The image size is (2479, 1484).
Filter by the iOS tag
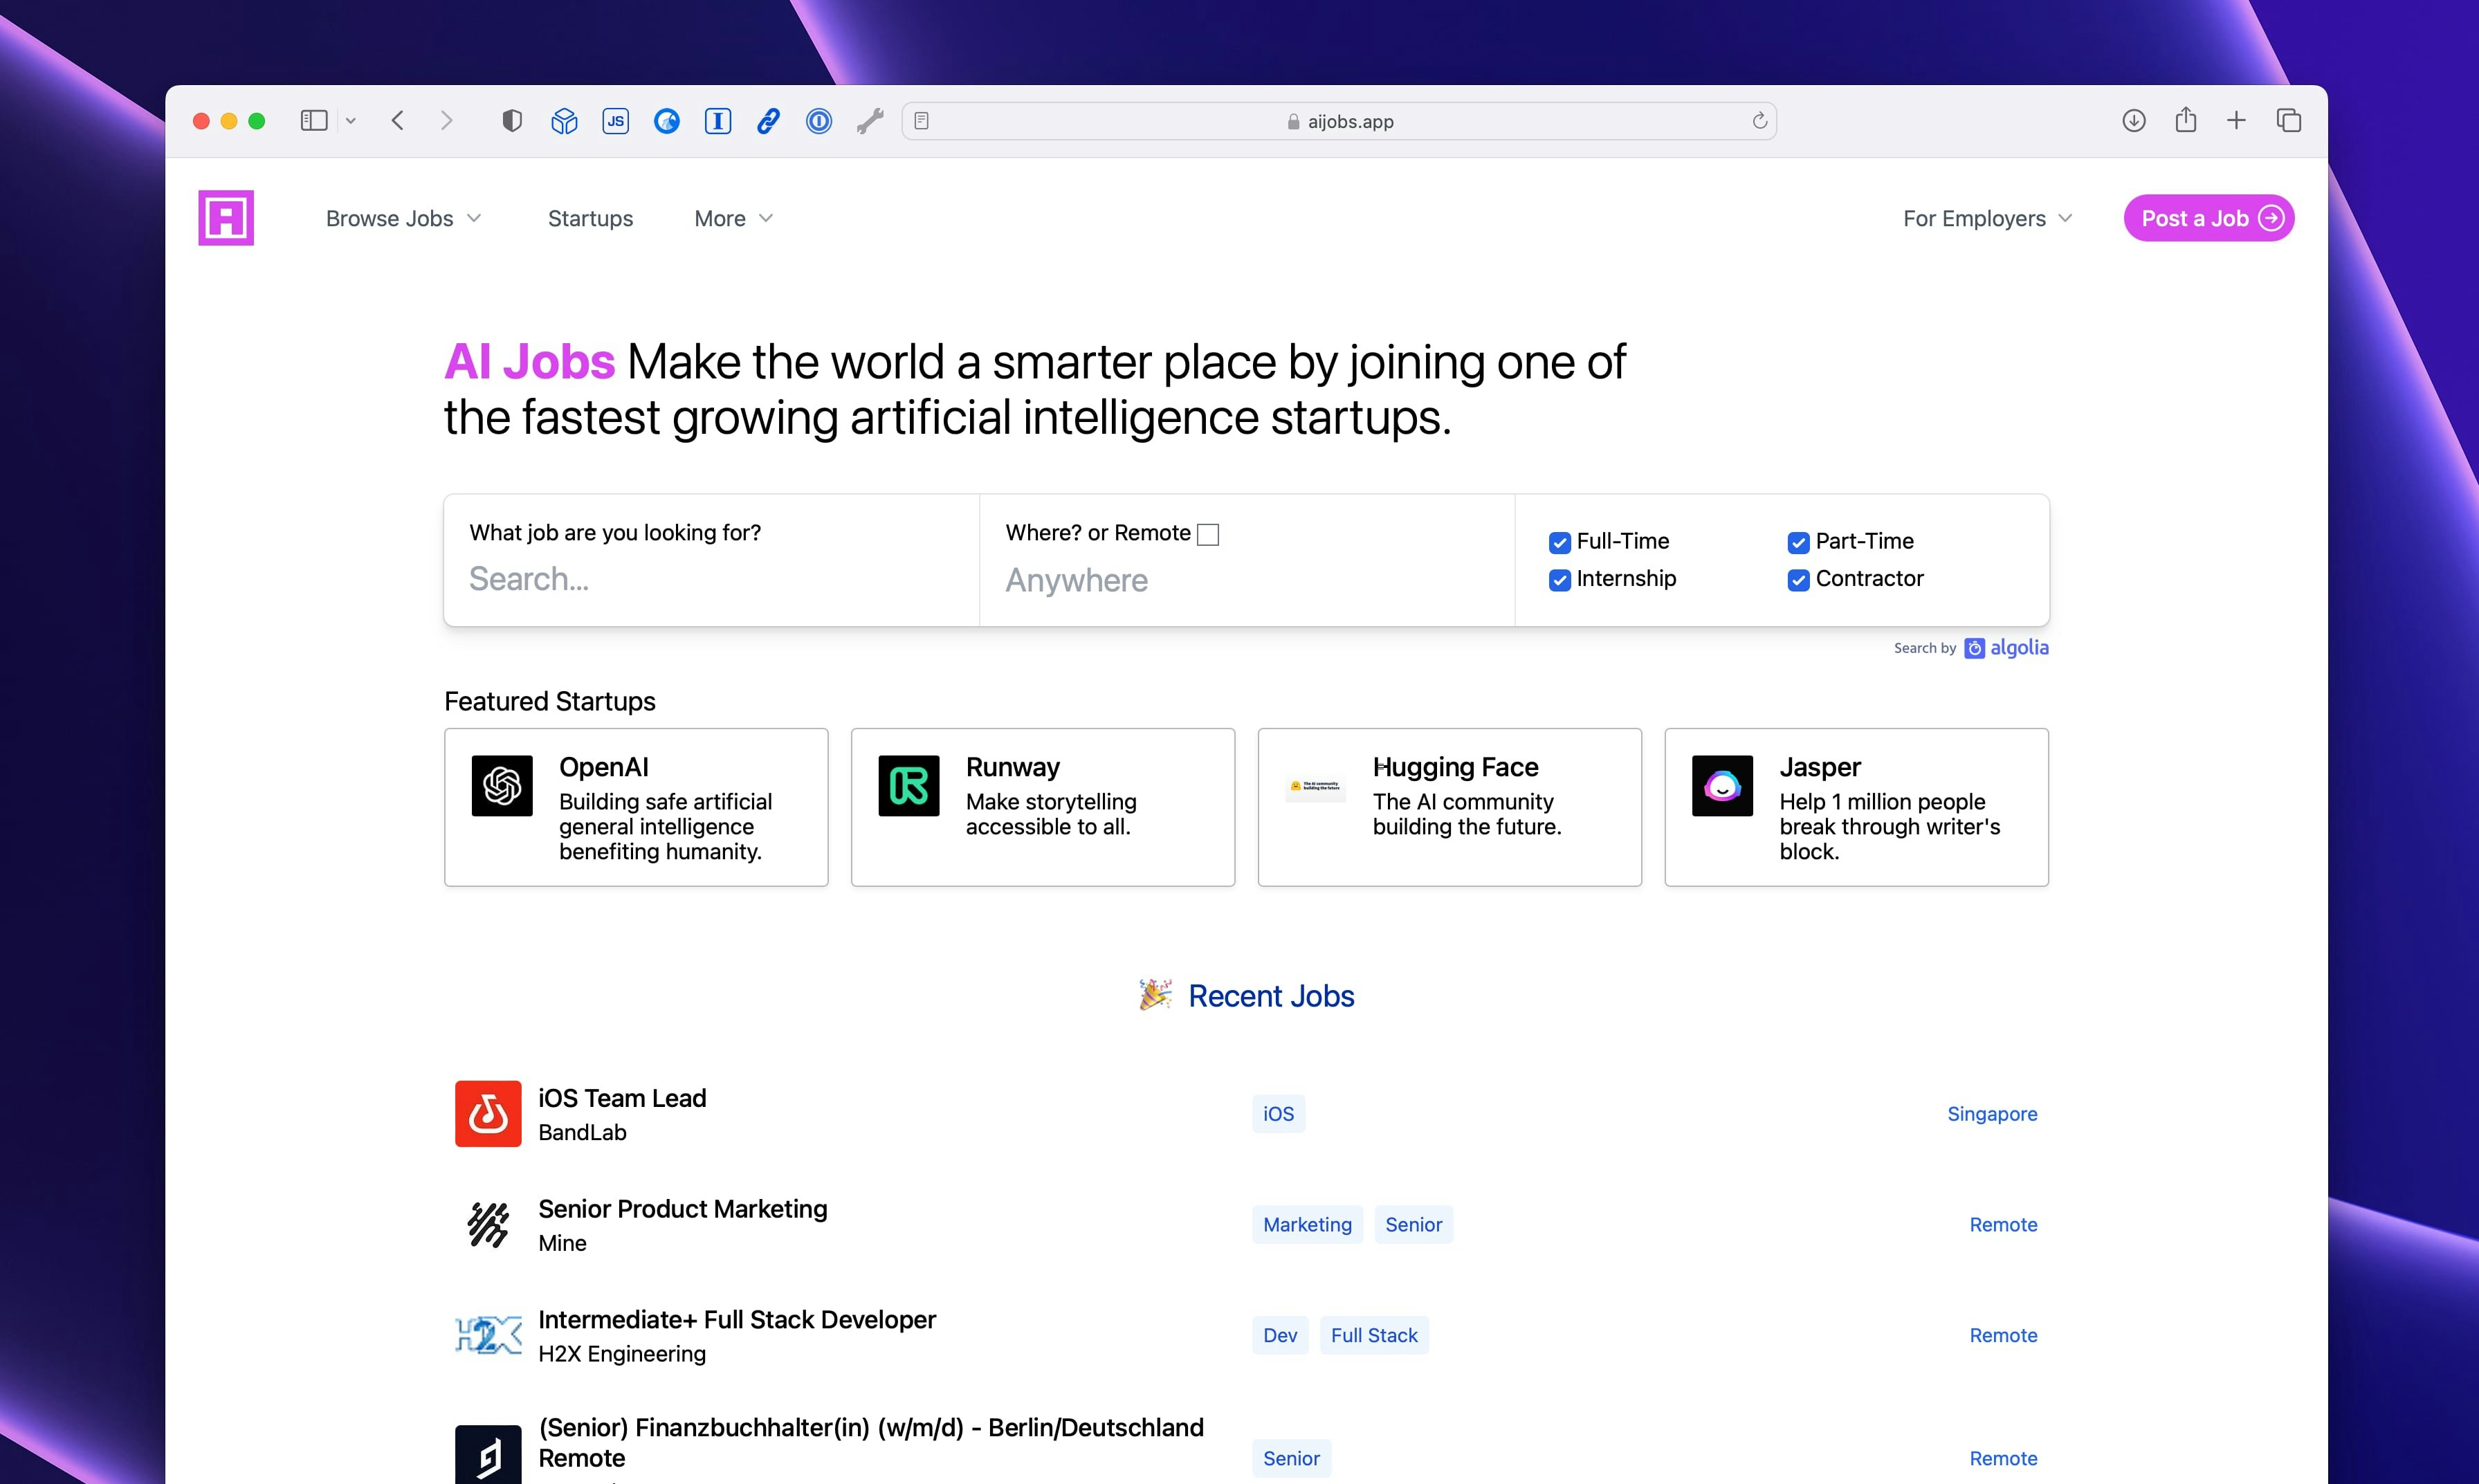(x=1278, y=1114)
